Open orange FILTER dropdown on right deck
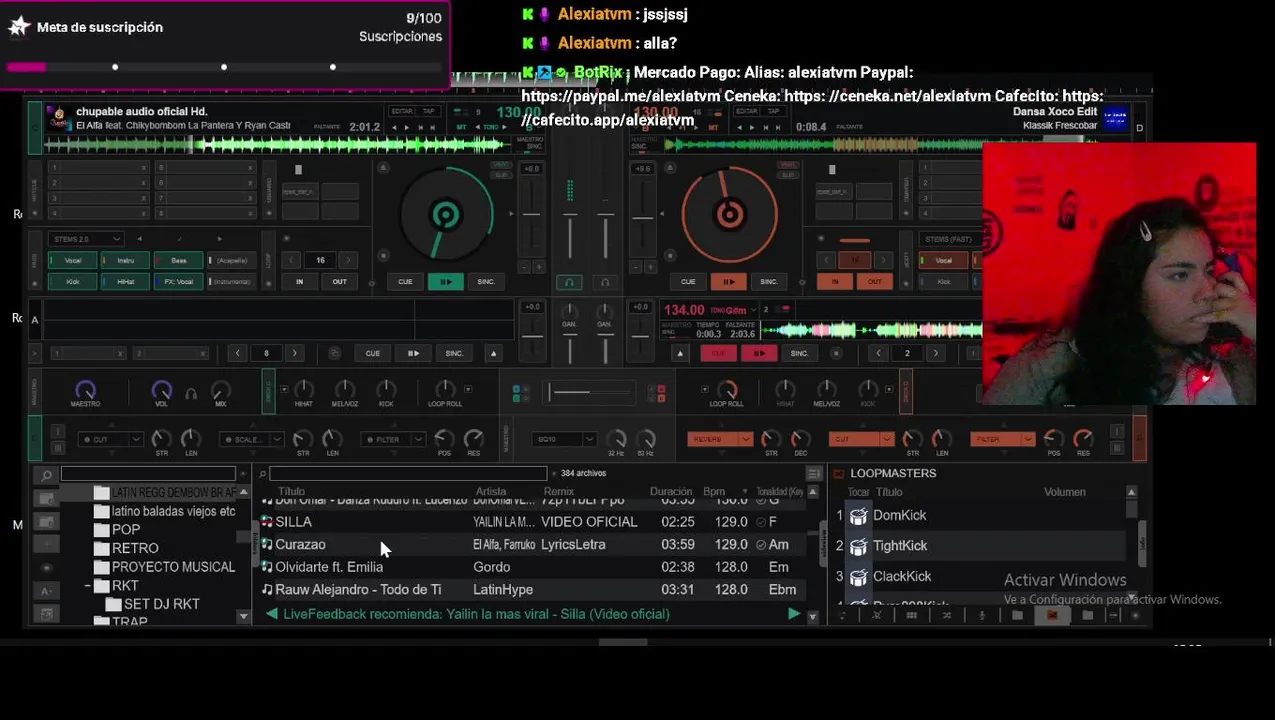The width and height of the screenshot is (1275, 720). [x=1002, y=439]
